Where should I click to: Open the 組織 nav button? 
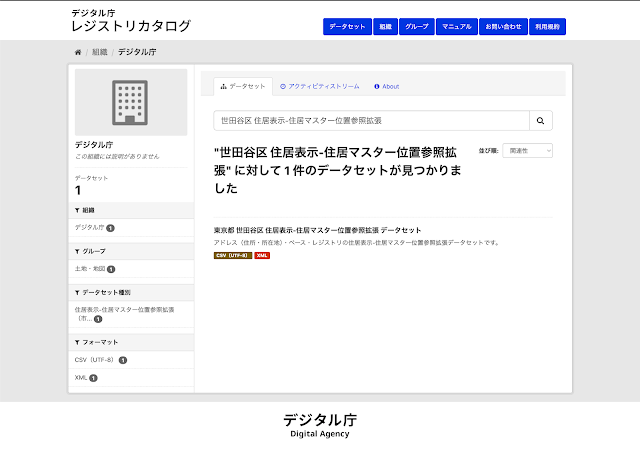tap(385, 27)
